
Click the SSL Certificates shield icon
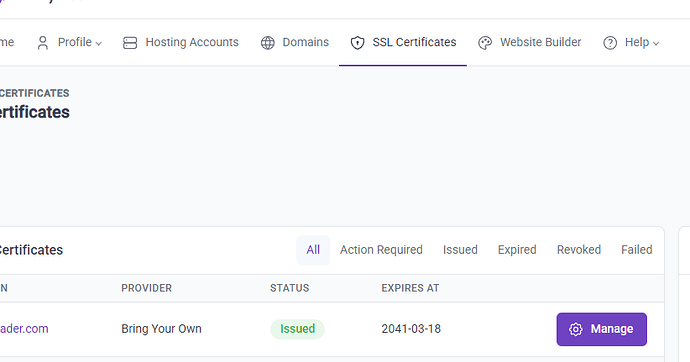pos(357,43)
